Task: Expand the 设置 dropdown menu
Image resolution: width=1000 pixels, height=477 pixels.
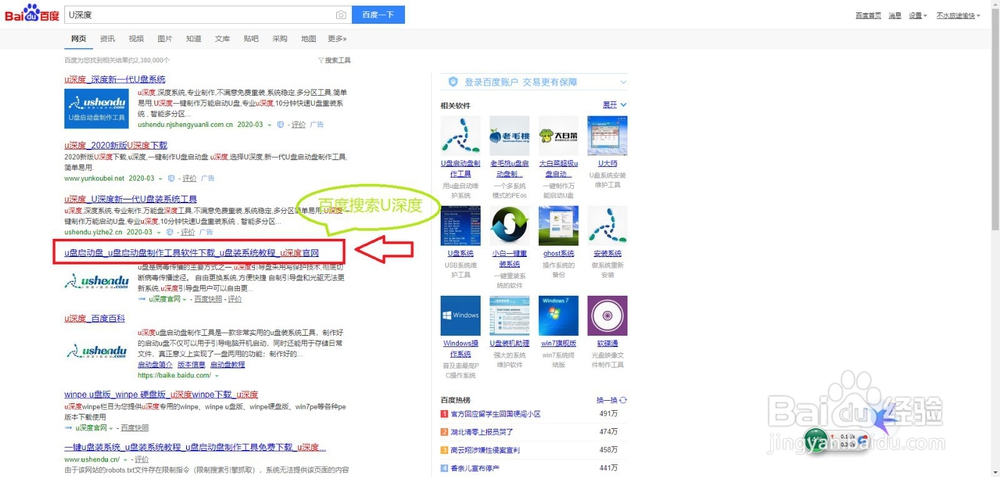Action: 918,15
